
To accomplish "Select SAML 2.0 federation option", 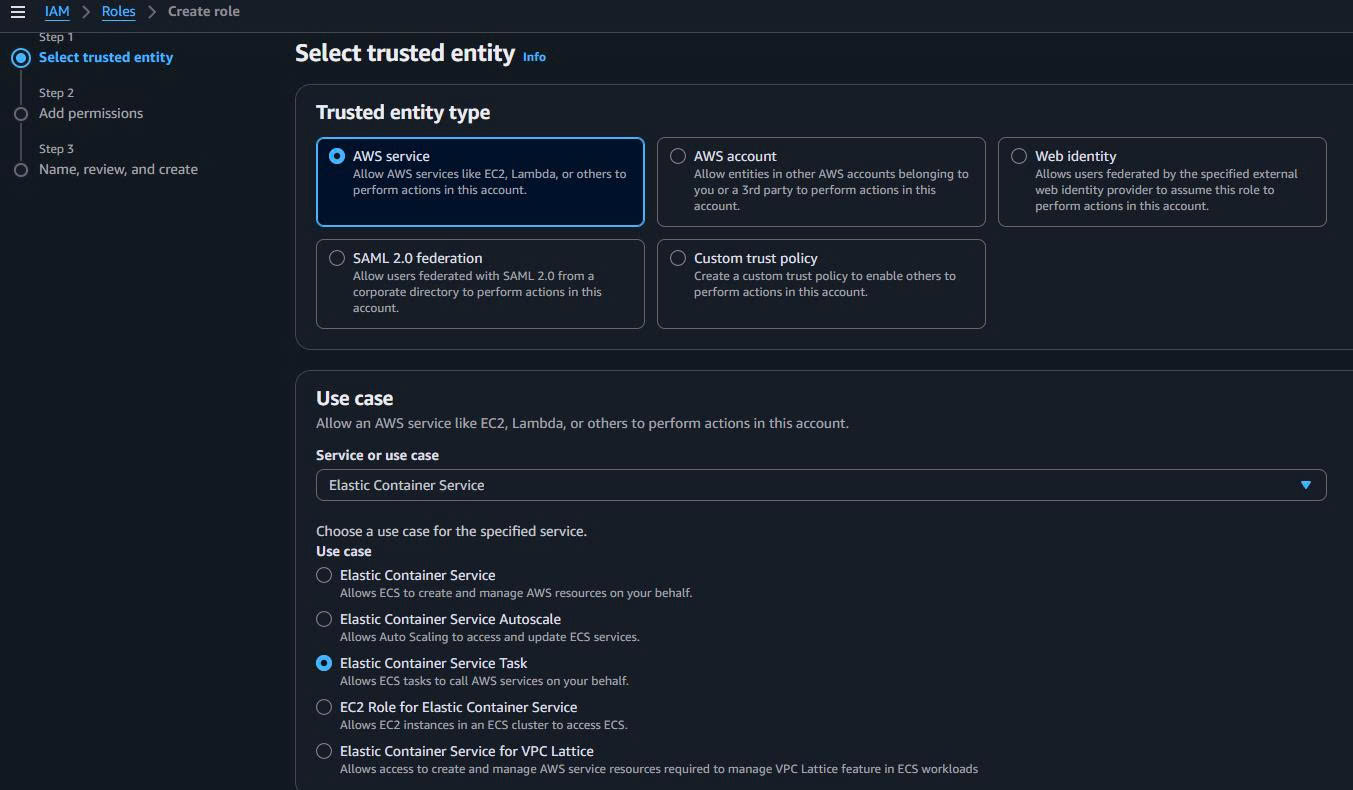I will tap(336, 257).
